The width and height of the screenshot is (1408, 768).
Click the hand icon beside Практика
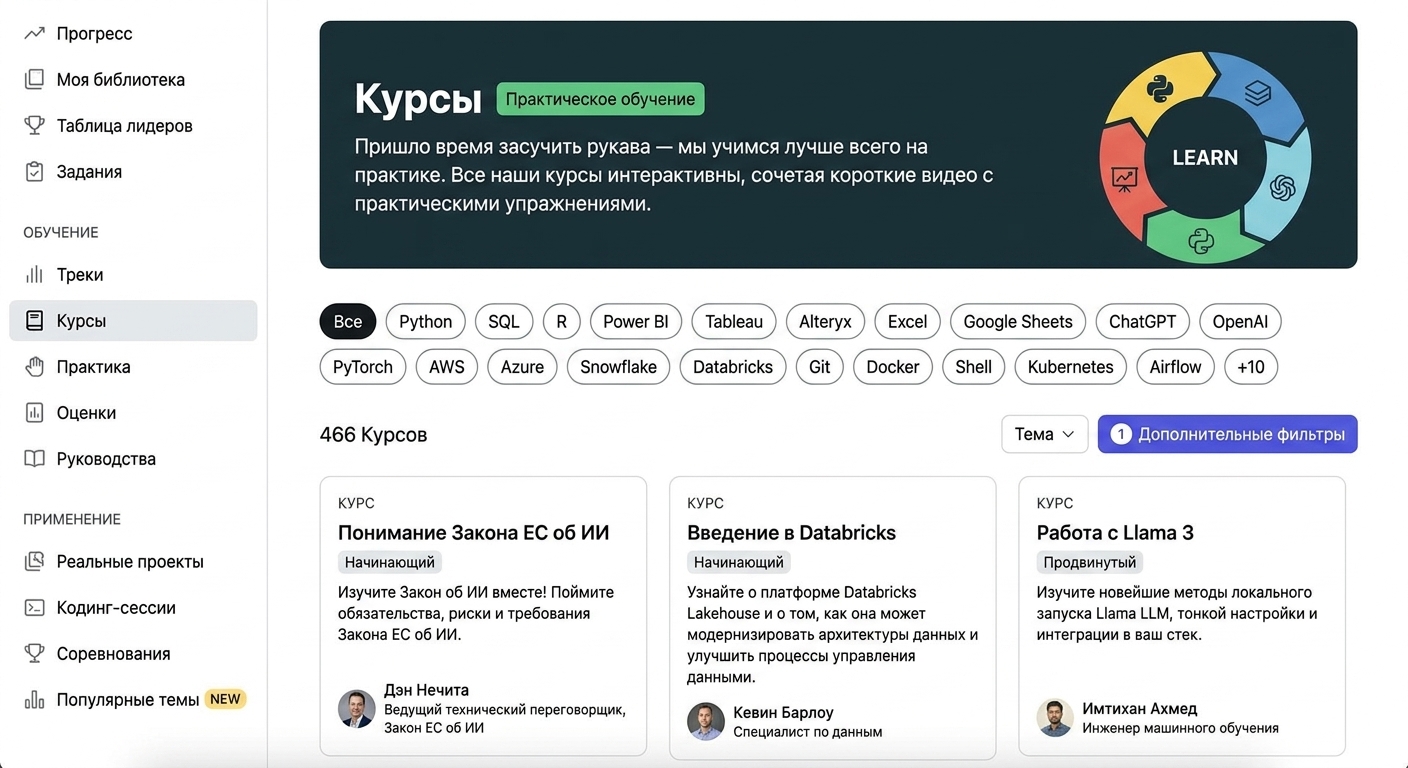click(x=34, y=366)
